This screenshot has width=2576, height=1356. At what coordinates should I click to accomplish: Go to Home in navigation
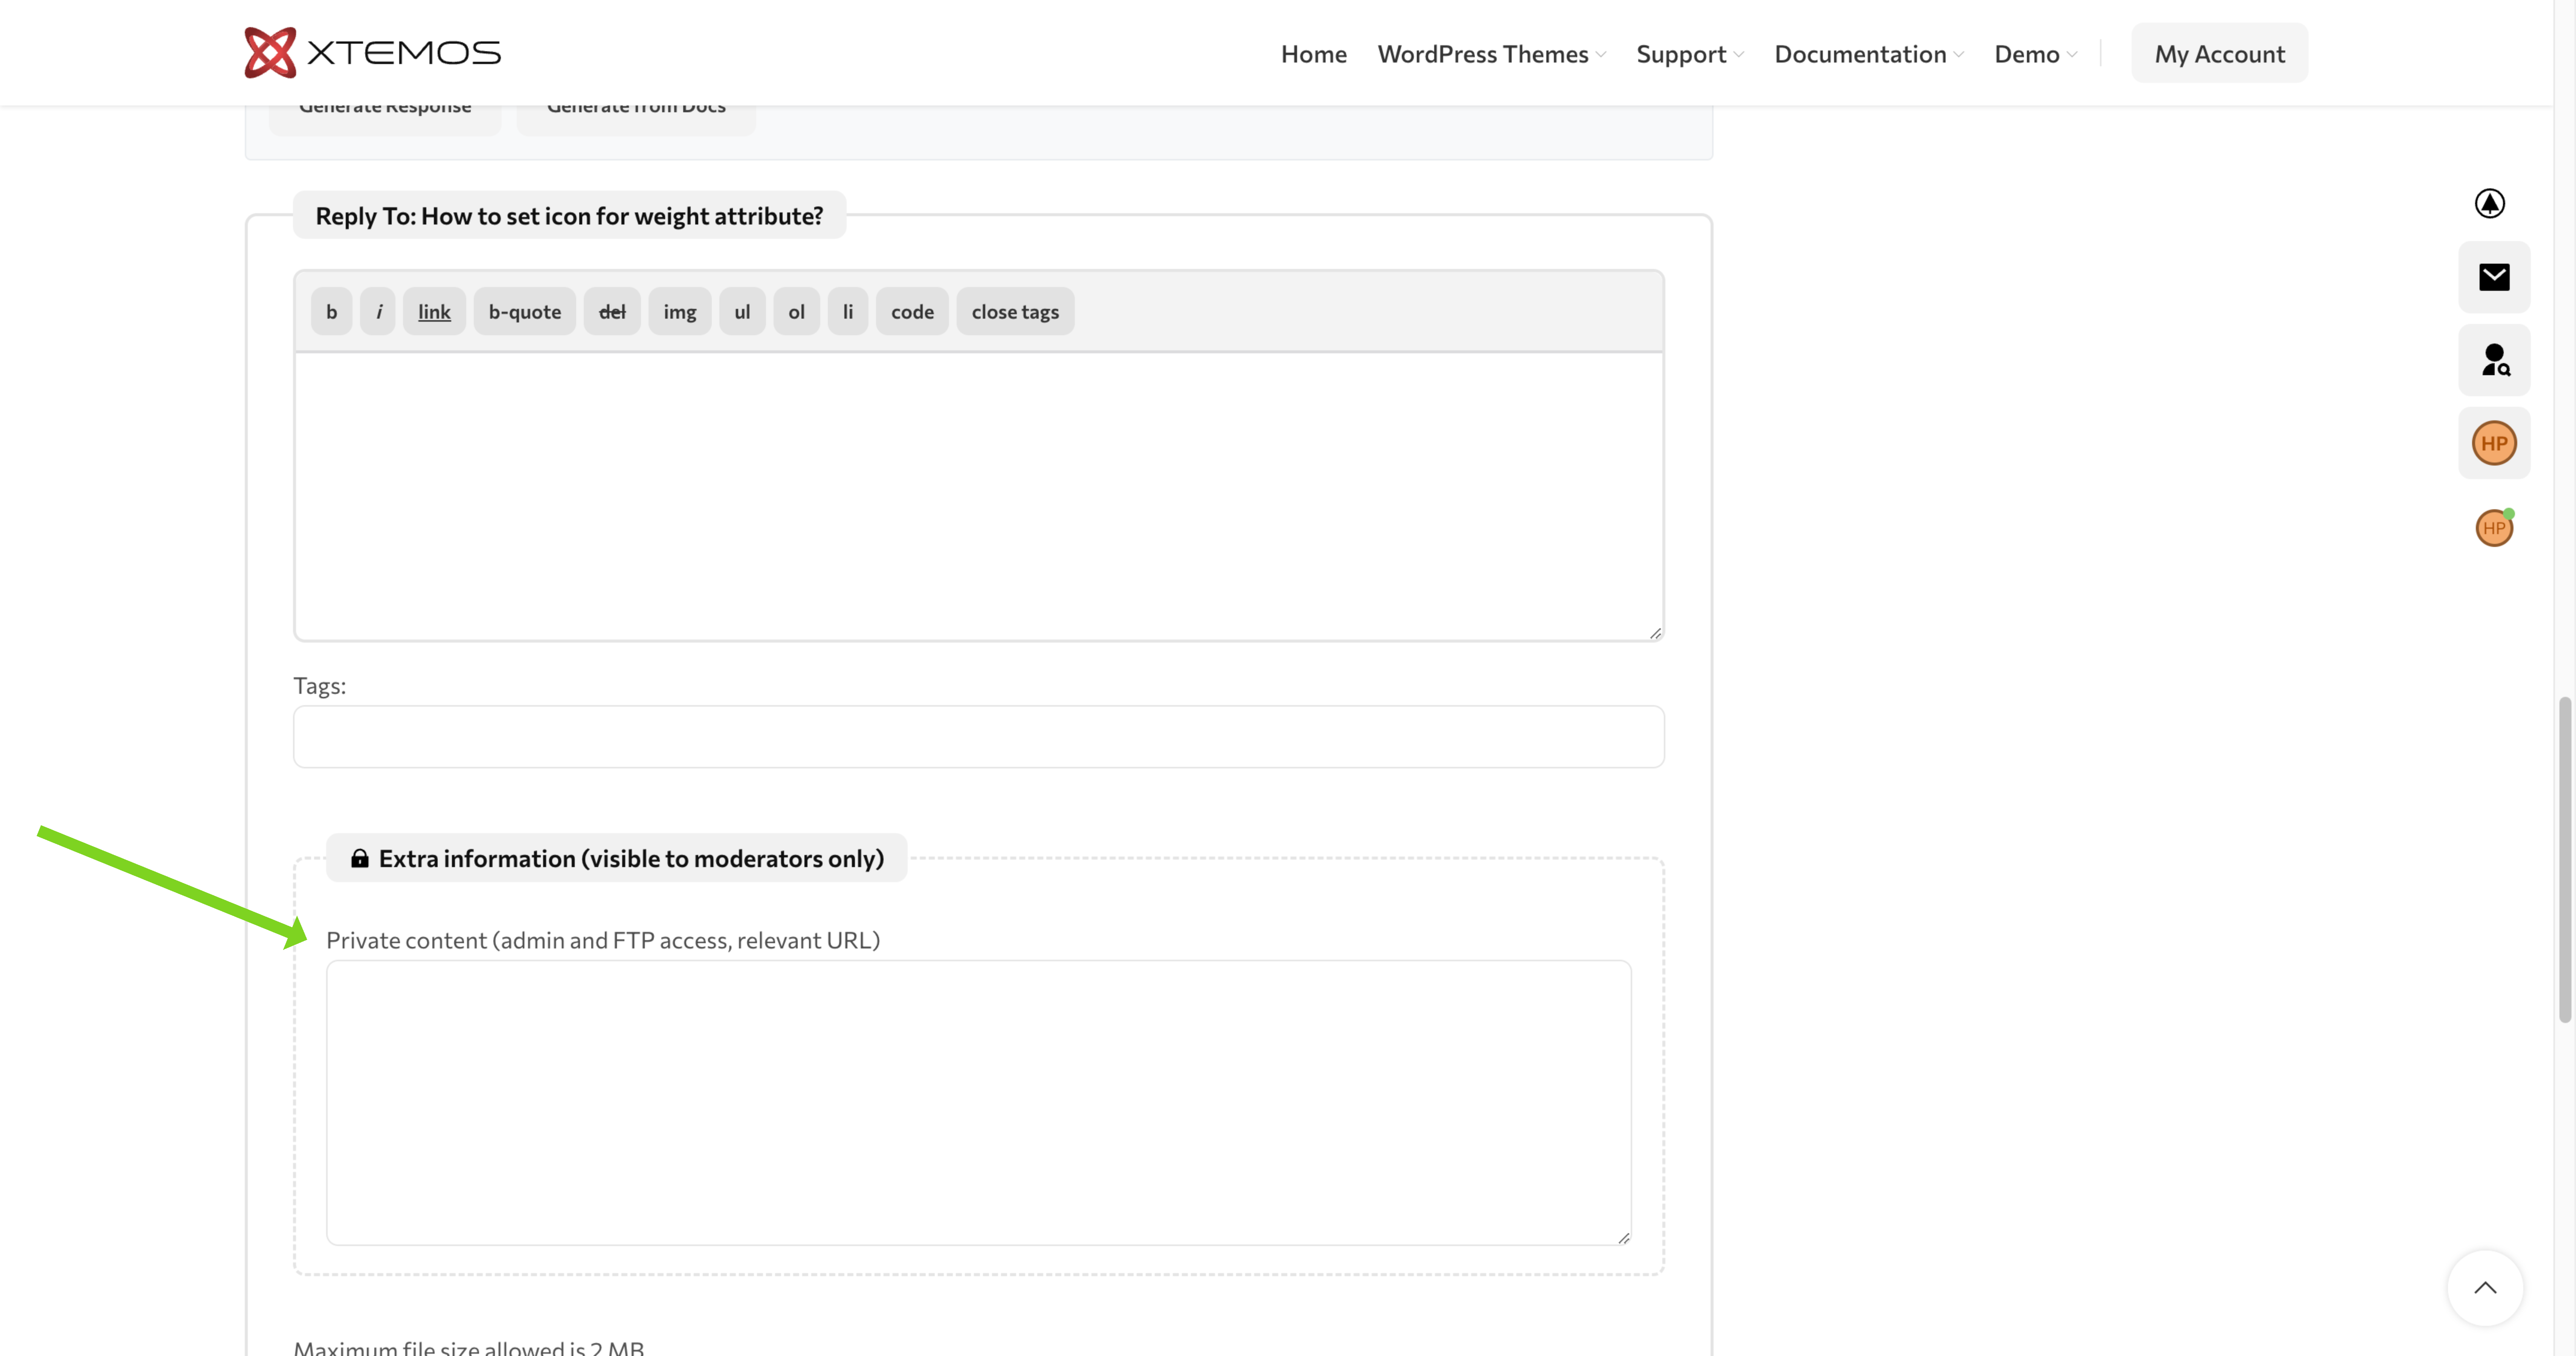coord(1314,54)
